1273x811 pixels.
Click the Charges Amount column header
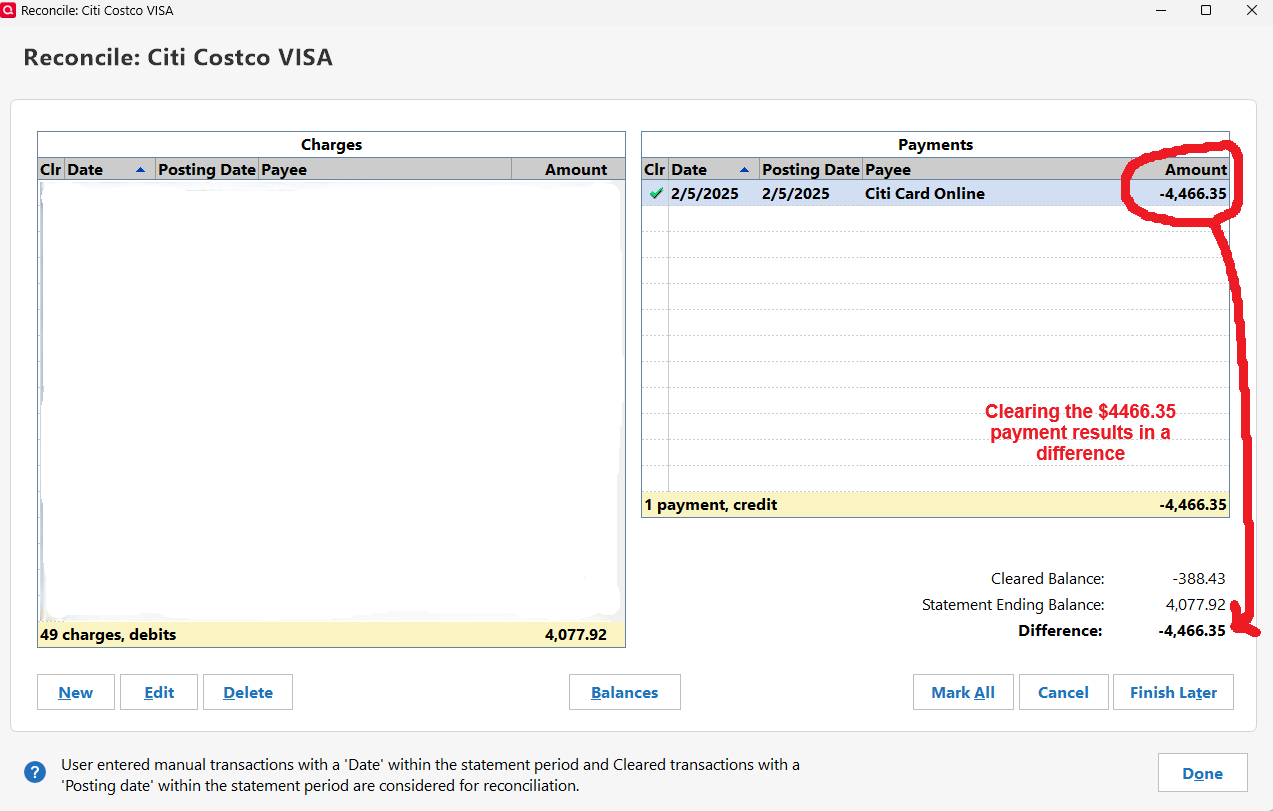click(568, 170)
